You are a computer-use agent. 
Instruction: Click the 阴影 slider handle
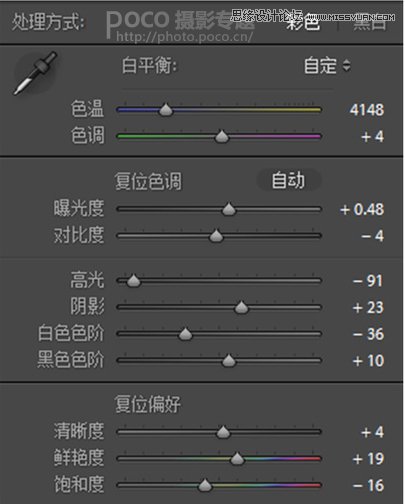241,307
